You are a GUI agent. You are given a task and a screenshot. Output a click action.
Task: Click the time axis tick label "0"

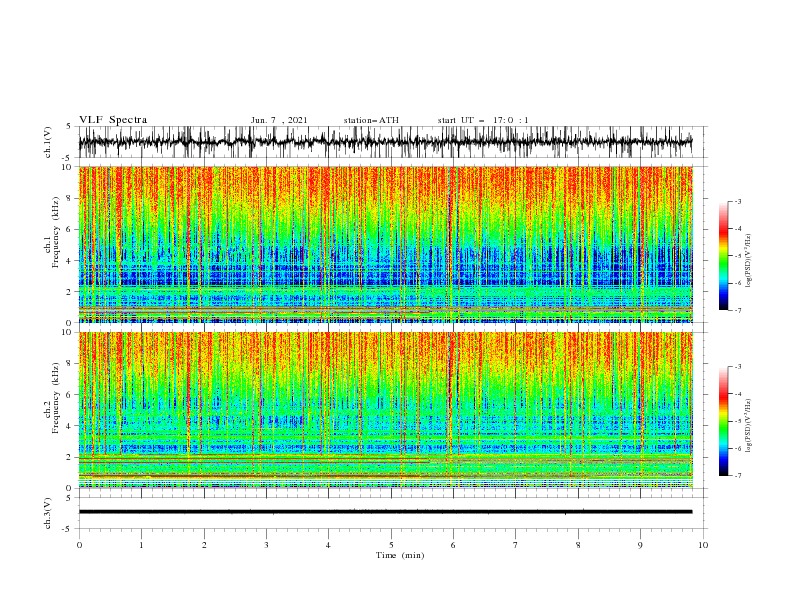79,545
